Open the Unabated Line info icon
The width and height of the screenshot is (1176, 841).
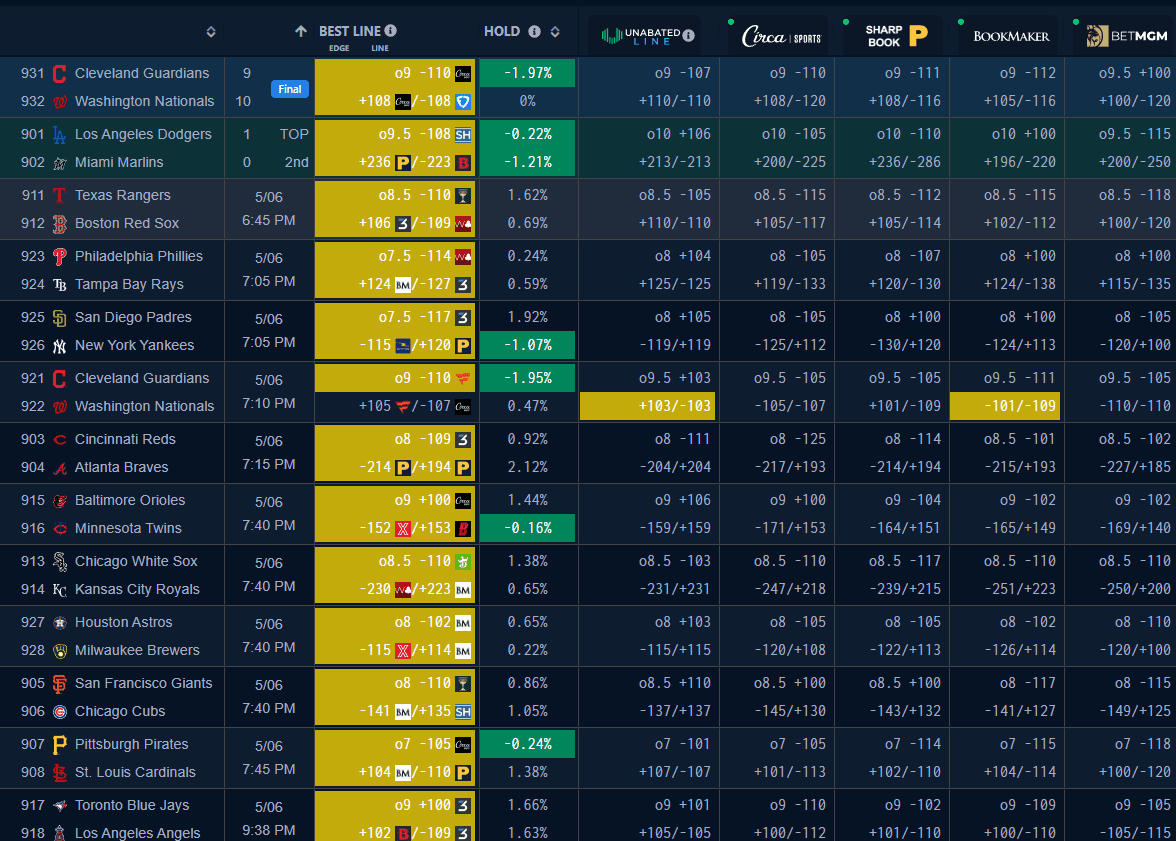pos(688,35)
